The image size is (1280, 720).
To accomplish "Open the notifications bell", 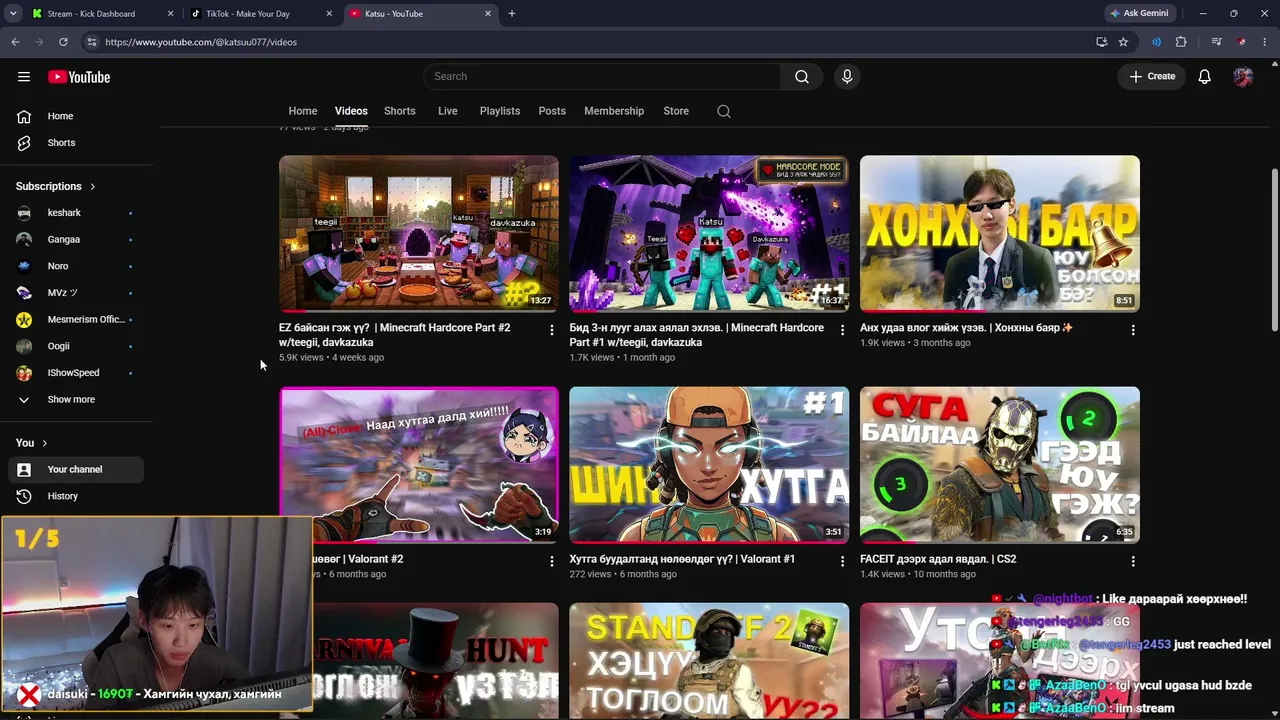I will 1205,76.
